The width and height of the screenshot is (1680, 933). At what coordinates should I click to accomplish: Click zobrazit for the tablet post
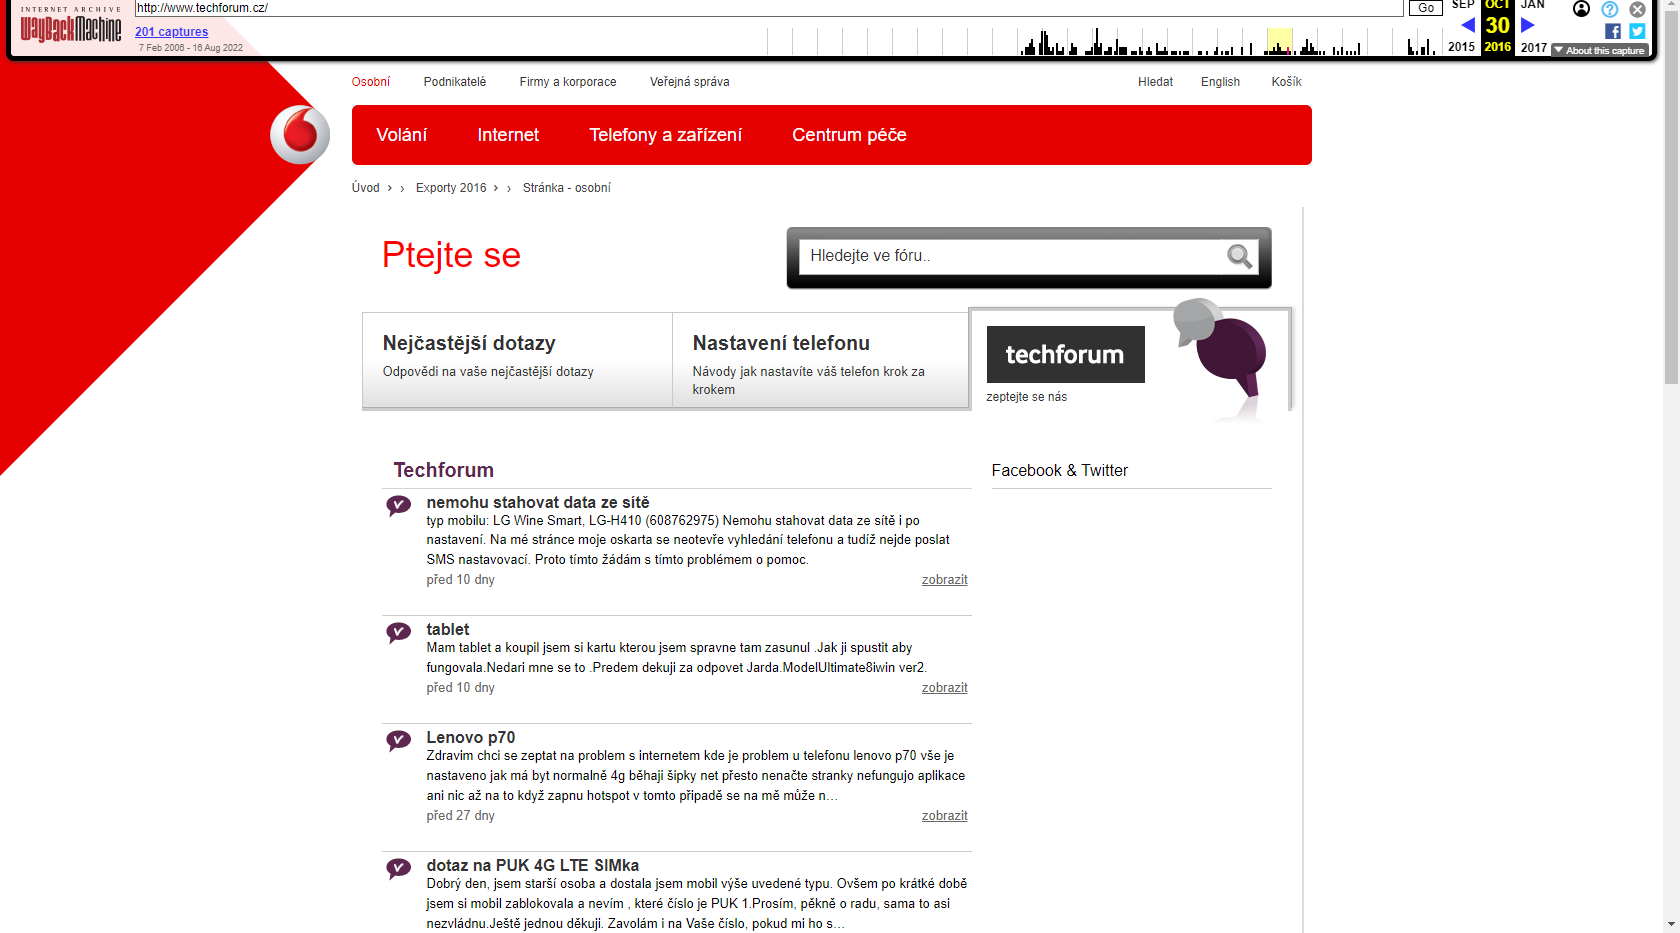tap(944, 688)
